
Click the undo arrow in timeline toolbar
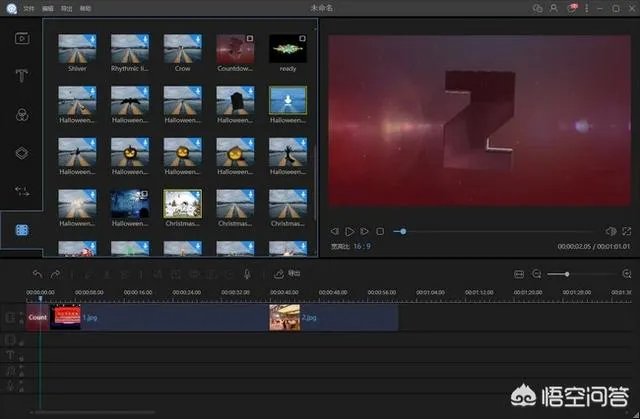point(37,273)
